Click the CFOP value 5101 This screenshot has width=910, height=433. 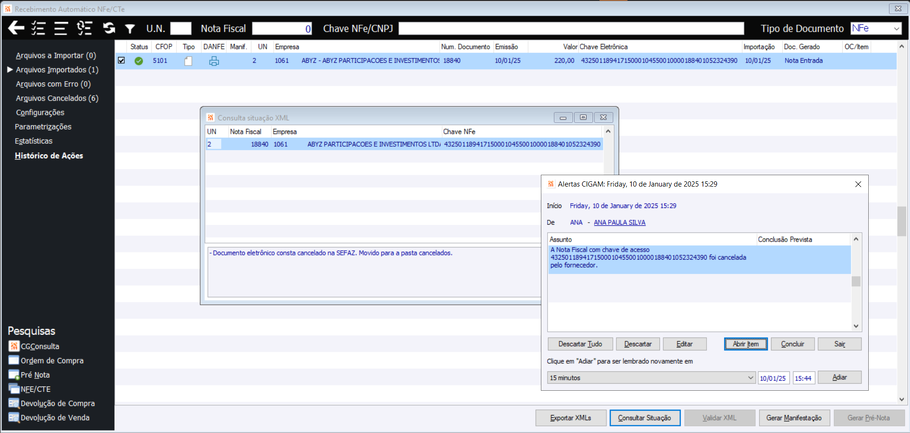point(160,60)
